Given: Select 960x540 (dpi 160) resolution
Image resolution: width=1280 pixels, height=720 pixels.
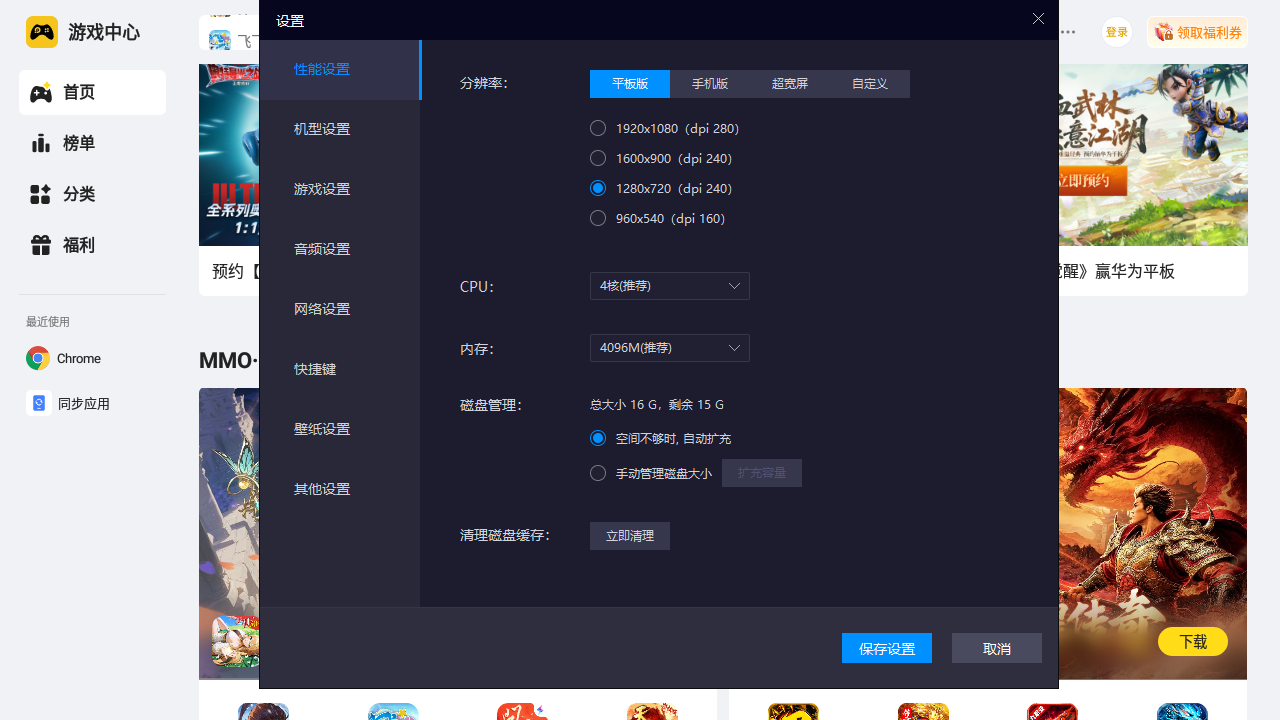Looking at the screenshot, I should coord(658,218).
